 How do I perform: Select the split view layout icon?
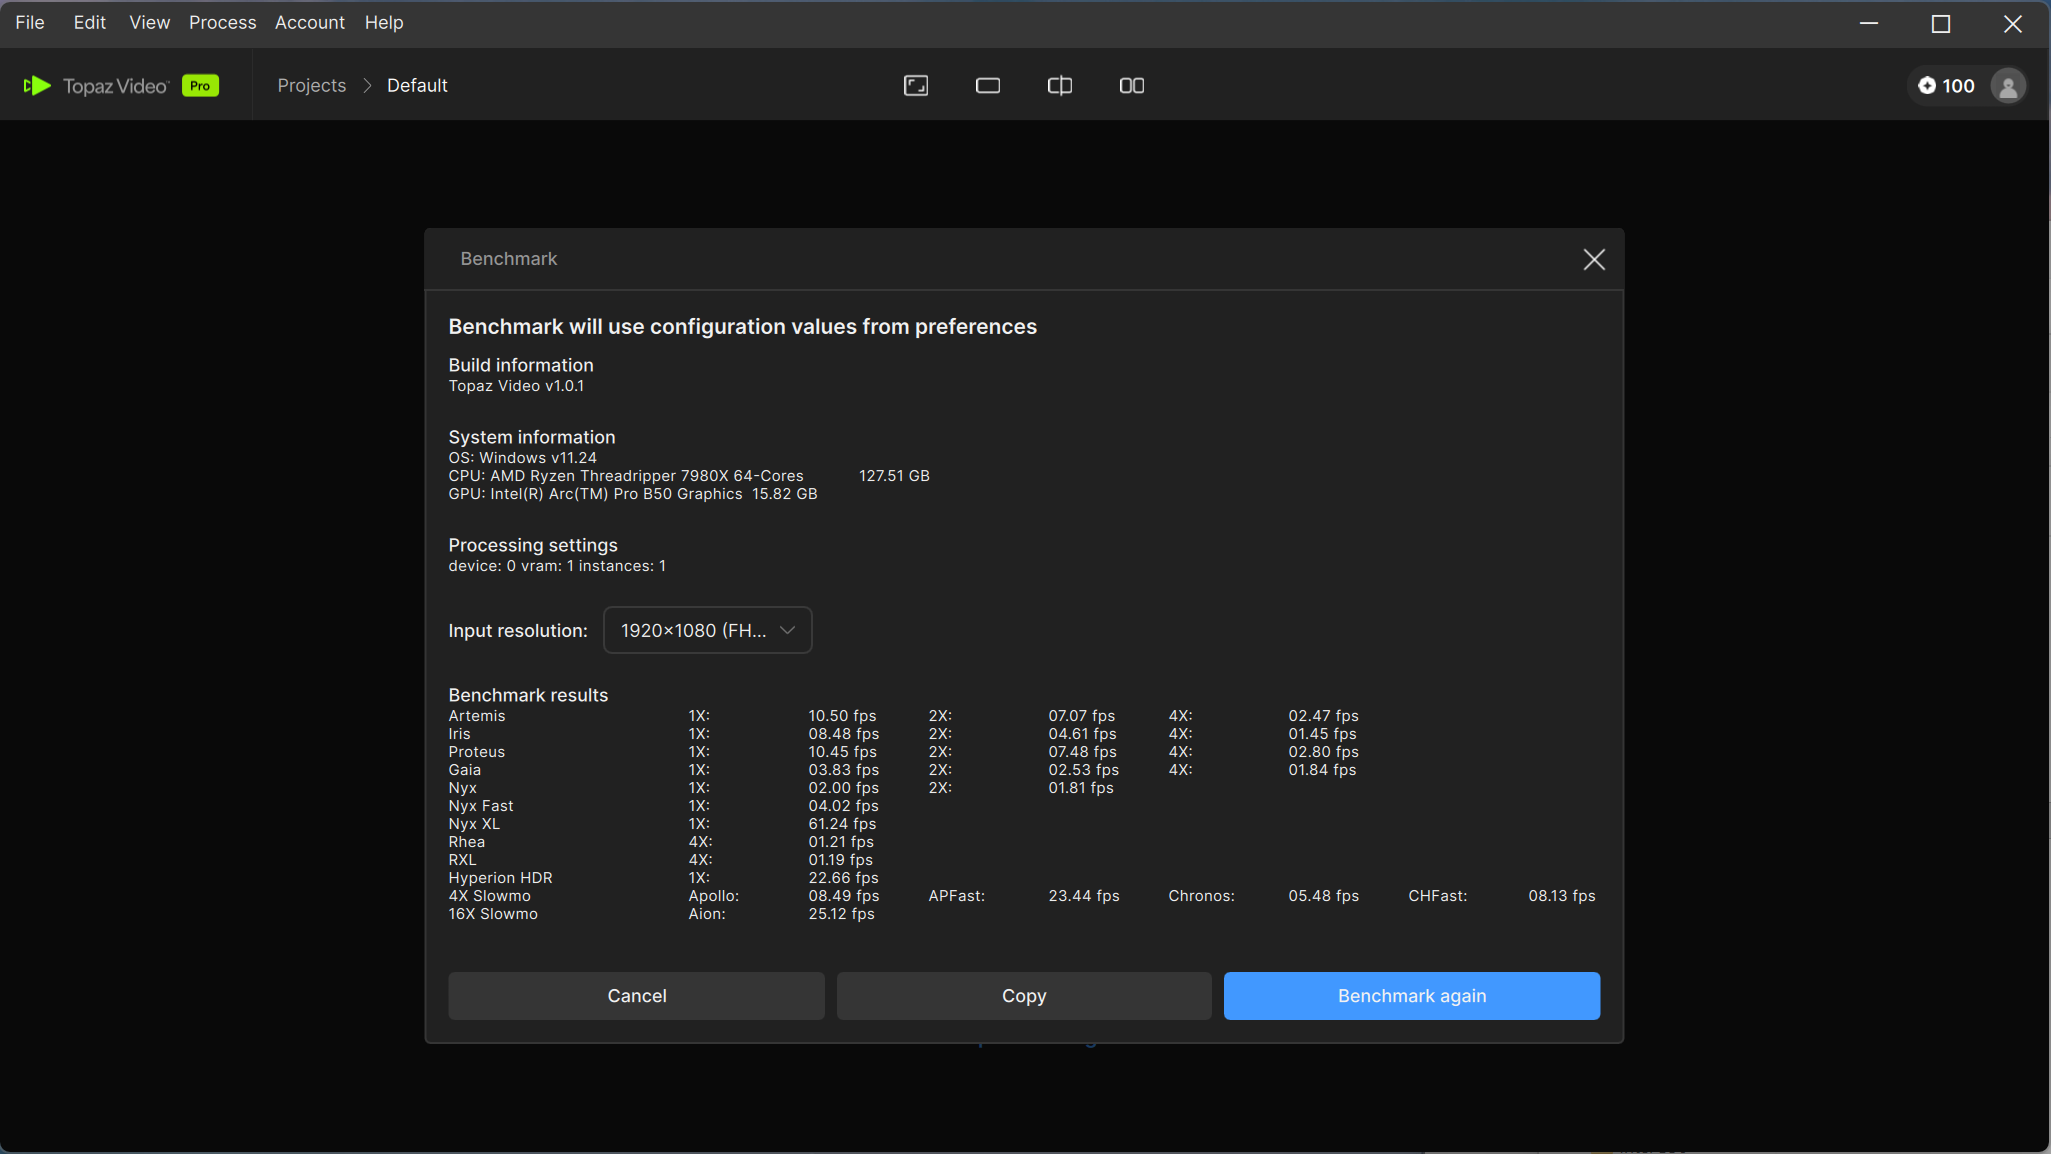click(x=1059, y=86)
